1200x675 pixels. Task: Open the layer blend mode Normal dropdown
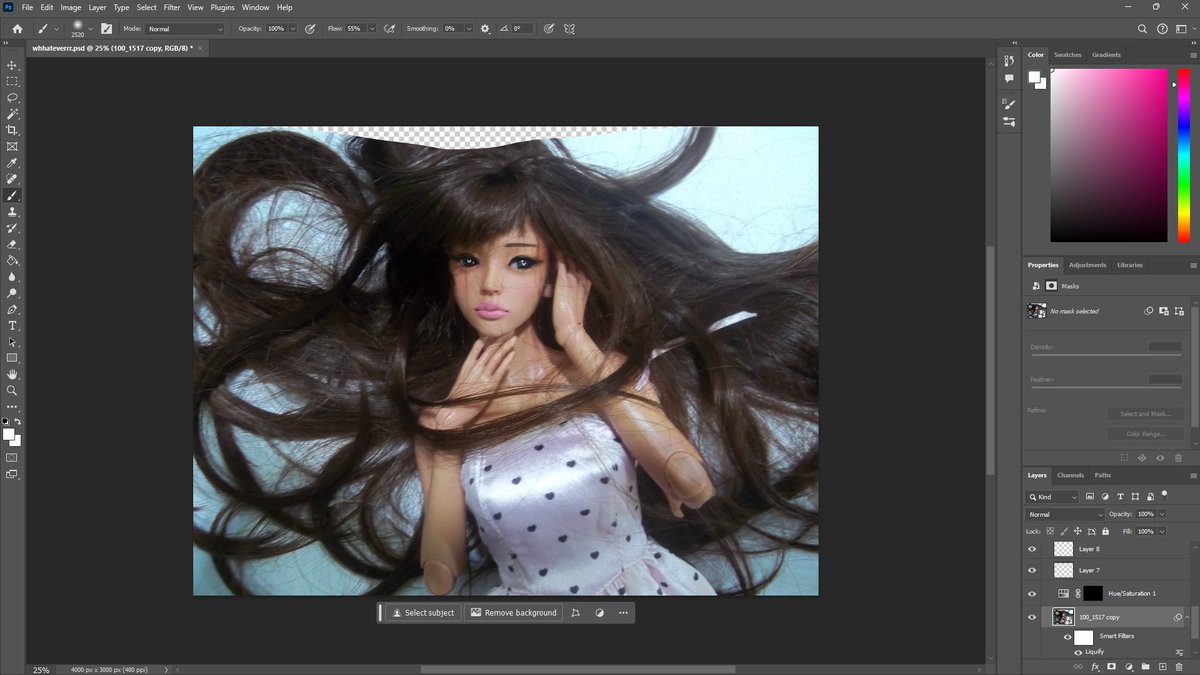pos(1062,514)
